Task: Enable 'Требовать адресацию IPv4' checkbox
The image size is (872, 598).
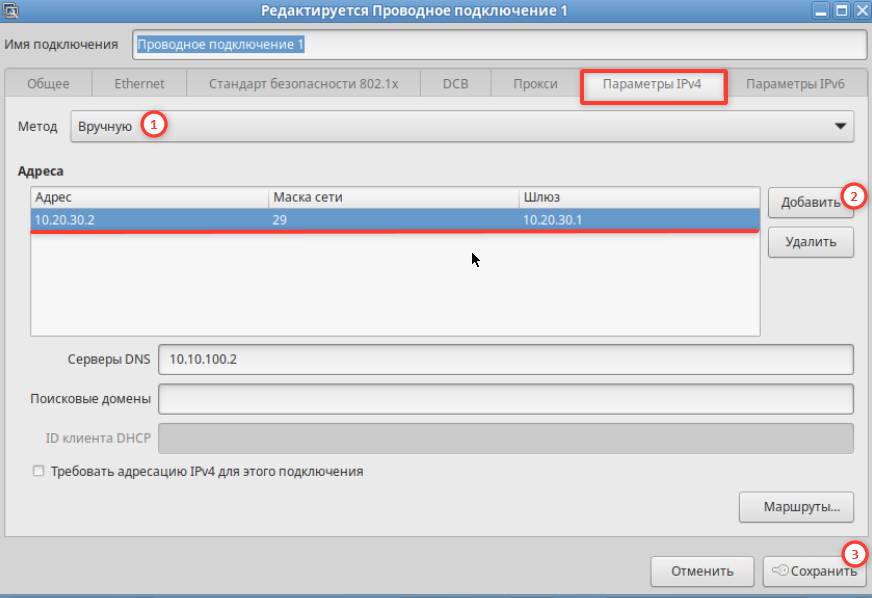Action: 38,471
